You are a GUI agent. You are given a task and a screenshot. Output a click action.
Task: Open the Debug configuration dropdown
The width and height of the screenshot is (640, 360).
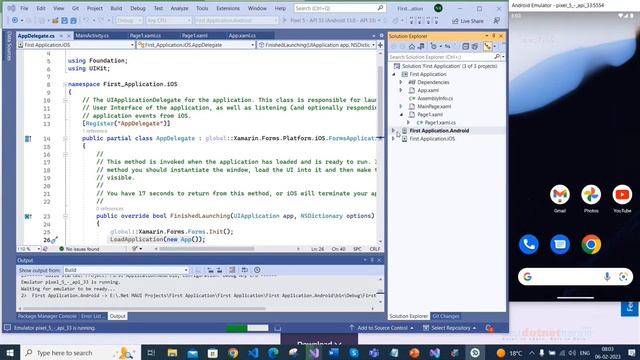pos(129,20)
